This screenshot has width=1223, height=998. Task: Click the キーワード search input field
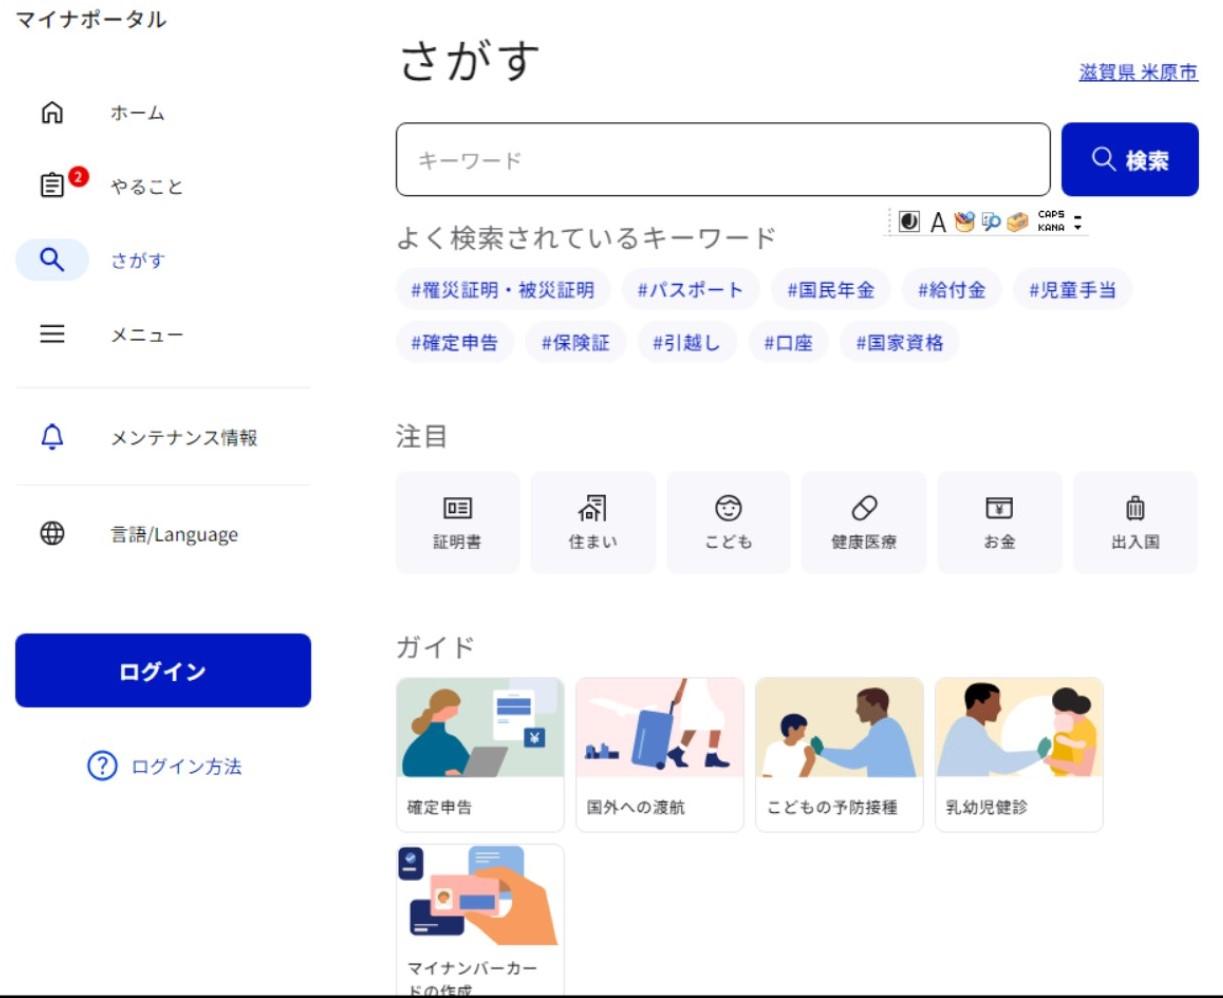pyautogui.click(x=722, y=160)
